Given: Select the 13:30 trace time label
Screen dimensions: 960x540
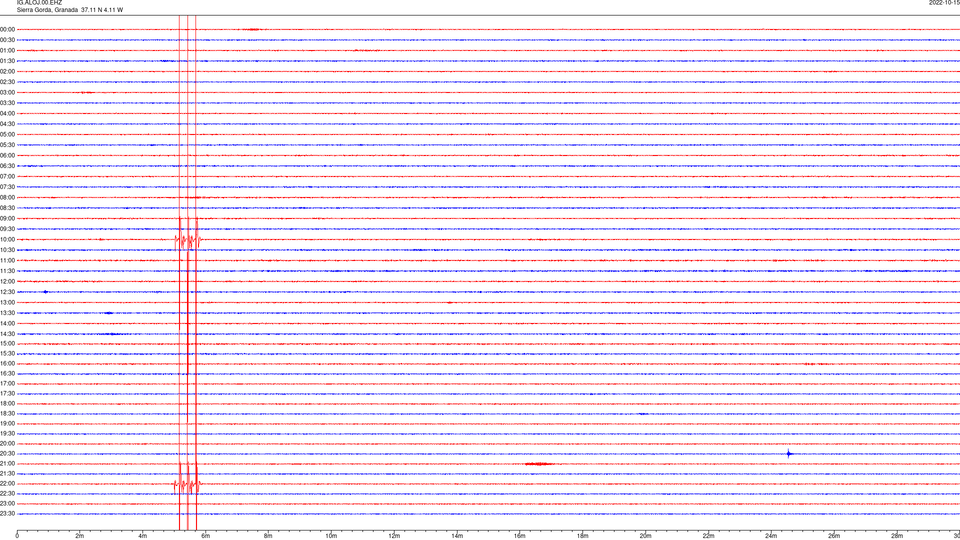Looking at the screenshot, I should coord(7,313).
